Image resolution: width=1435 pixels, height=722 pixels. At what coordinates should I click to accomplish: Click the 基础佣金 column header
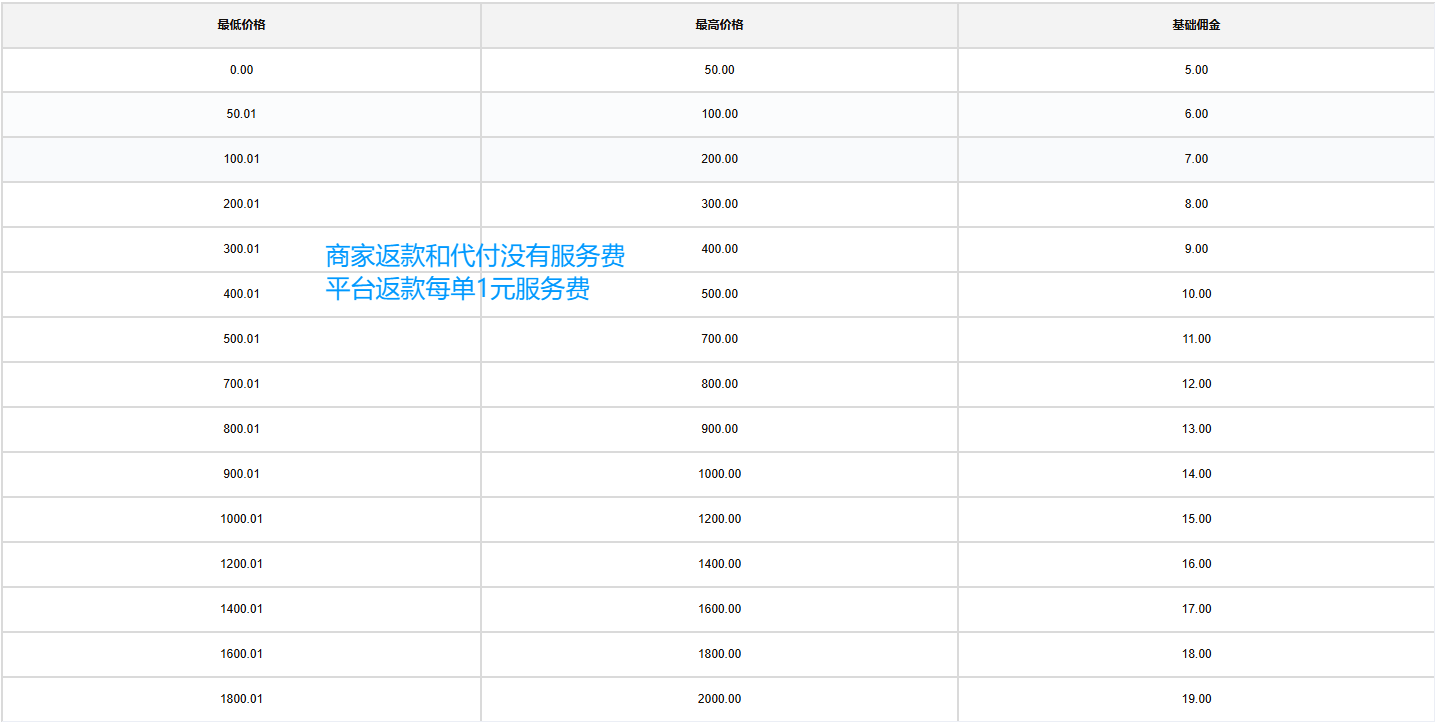[1196, 25]
